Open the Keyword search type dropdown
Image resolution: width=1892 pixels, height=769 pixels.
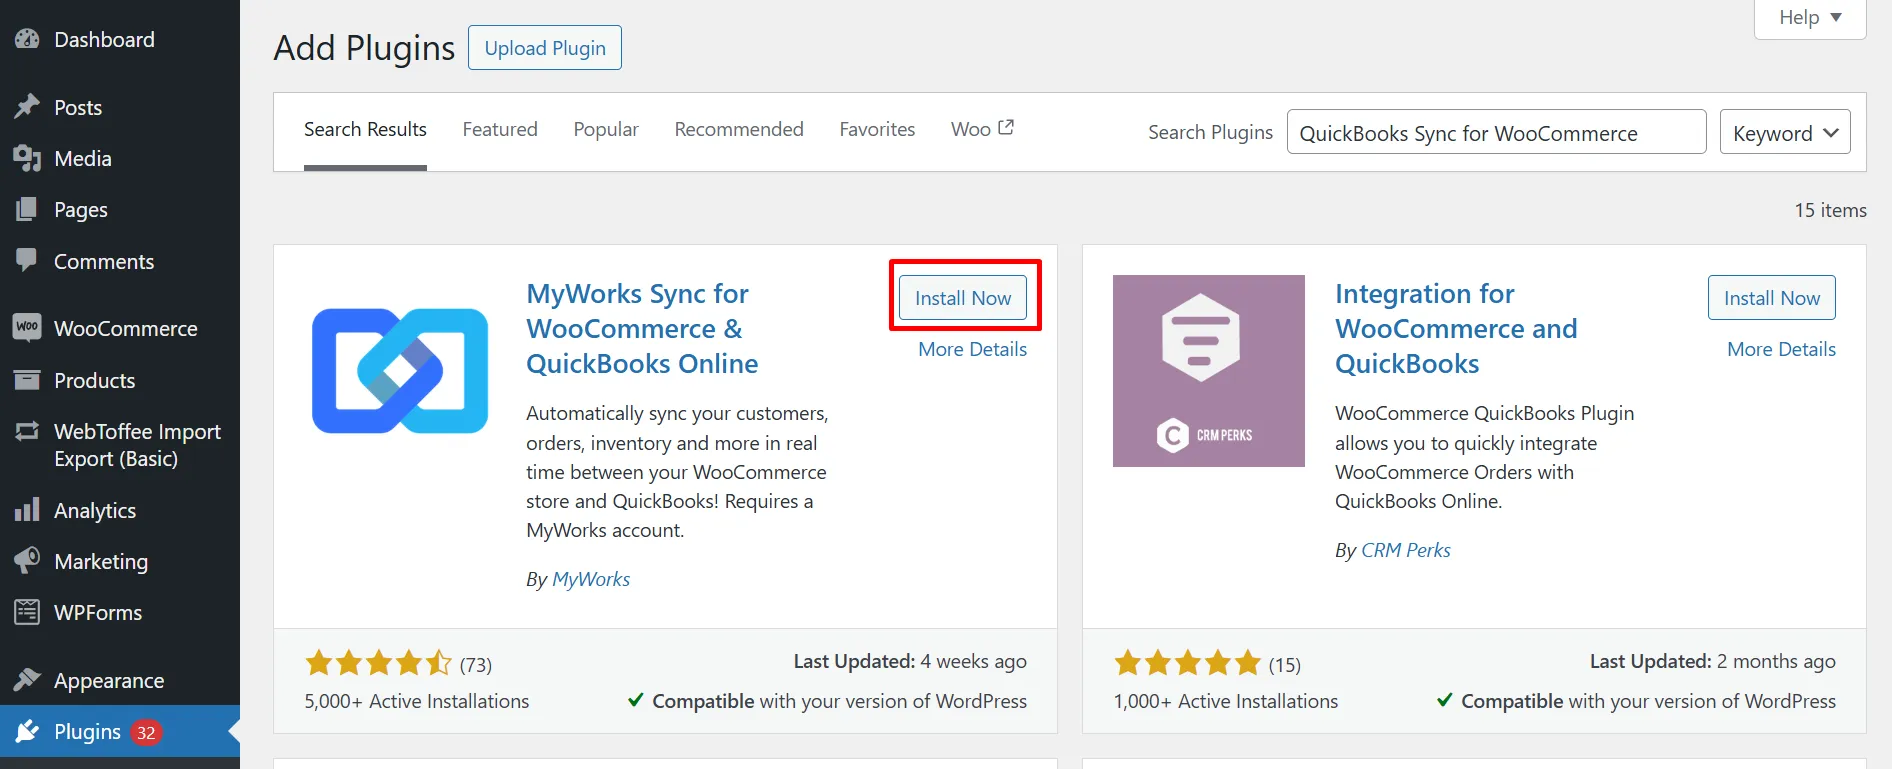point(1785,132)
